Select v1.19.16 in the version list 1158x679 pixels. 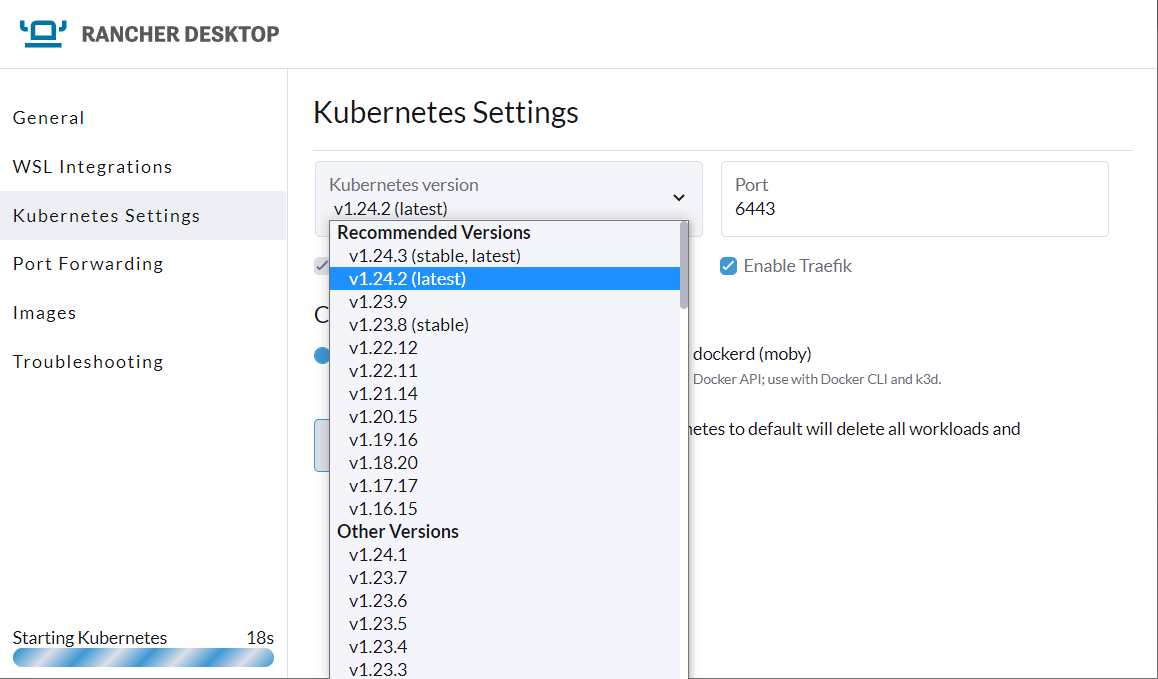point(504,440)
